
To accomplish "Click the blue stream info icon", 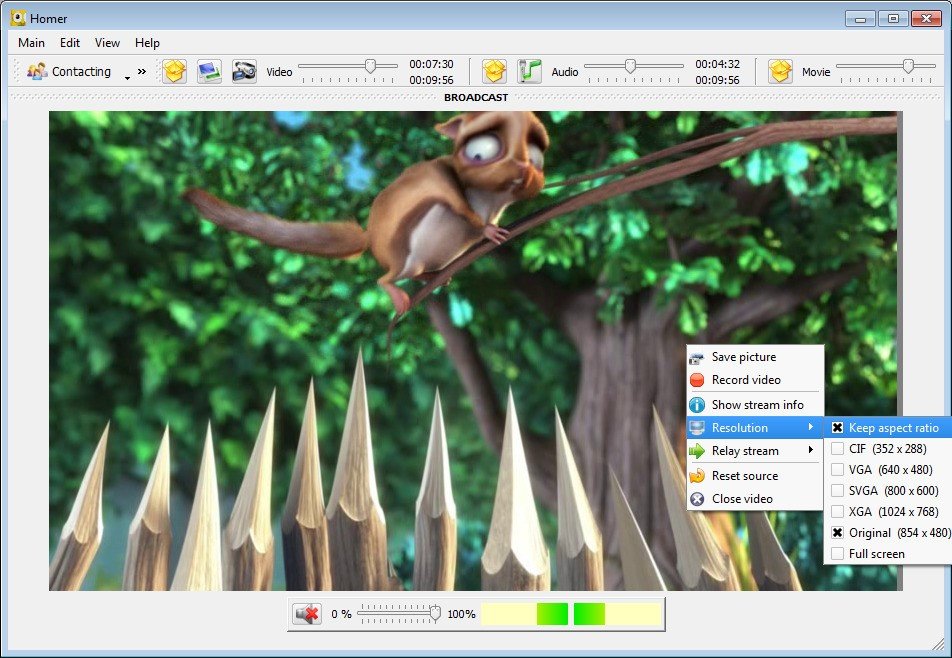I will click(697, 405).
